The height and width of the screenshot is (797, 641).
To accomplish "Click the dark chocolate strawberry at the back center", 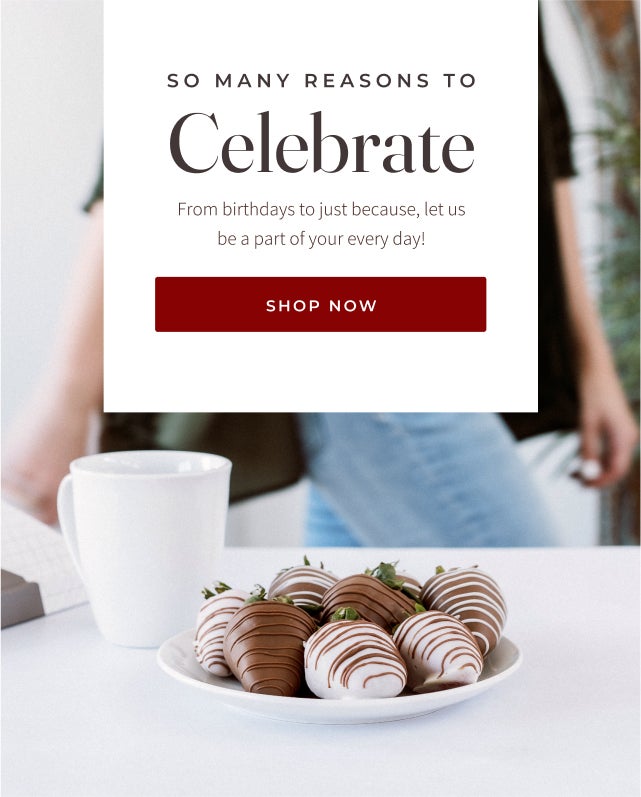I will click(368, 601).
